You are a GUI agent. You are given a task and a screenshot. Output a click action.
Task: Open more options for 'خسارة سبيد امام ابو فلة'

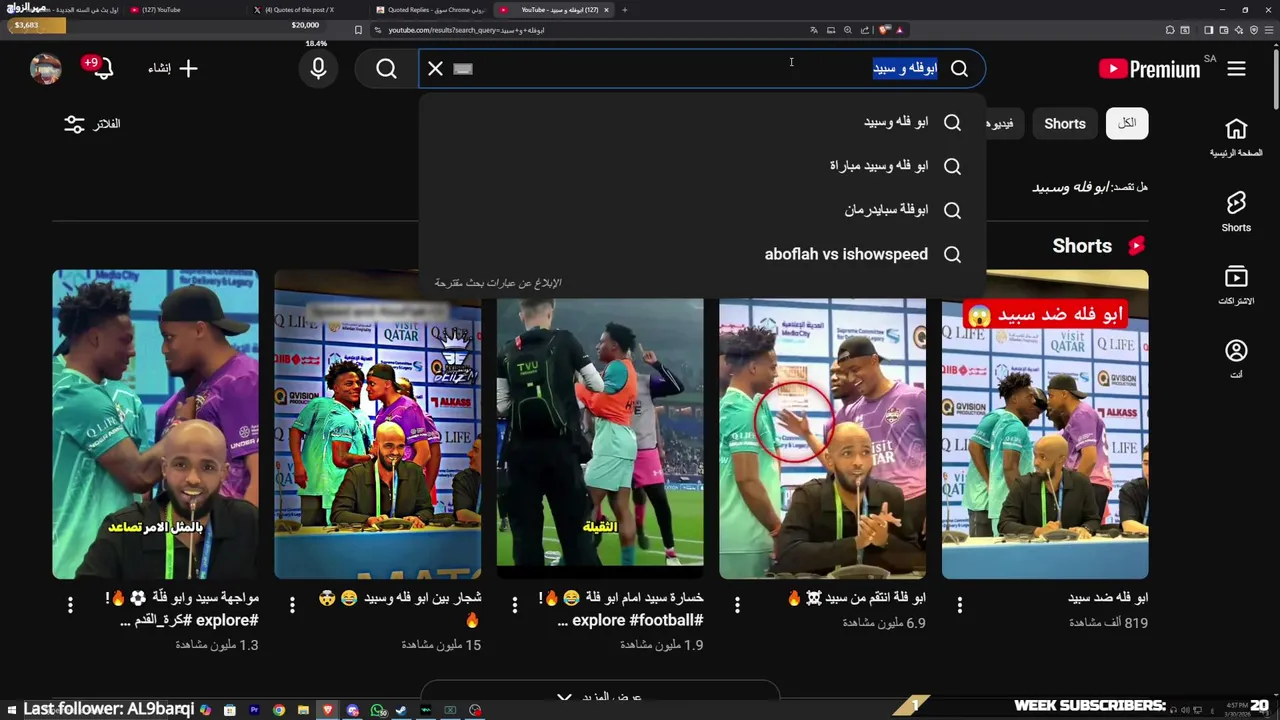click(515, 605)
